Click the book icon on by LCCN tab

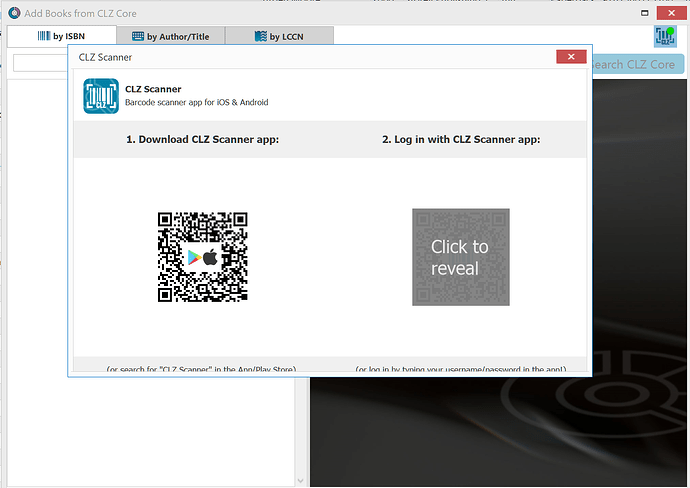(x=261, y=37)
